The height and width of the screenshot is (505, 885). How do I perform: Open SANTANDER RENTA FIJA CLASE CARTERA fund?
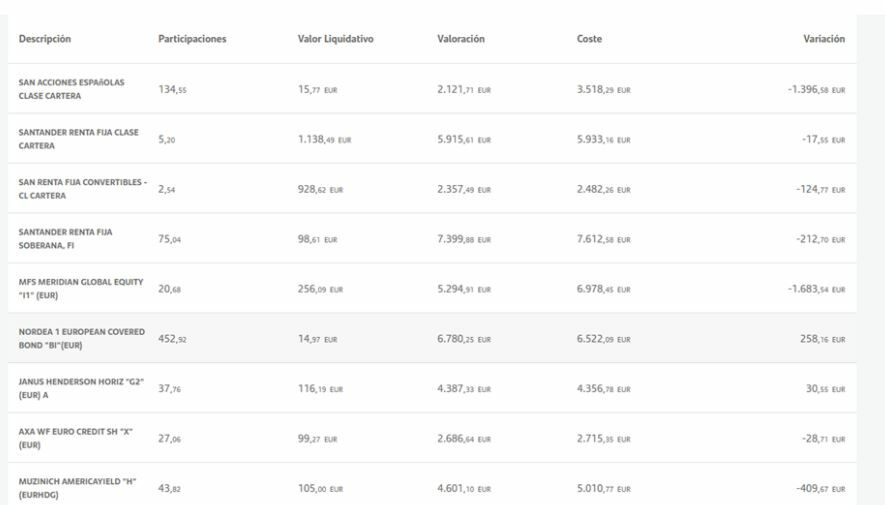[x=77, y=138]
